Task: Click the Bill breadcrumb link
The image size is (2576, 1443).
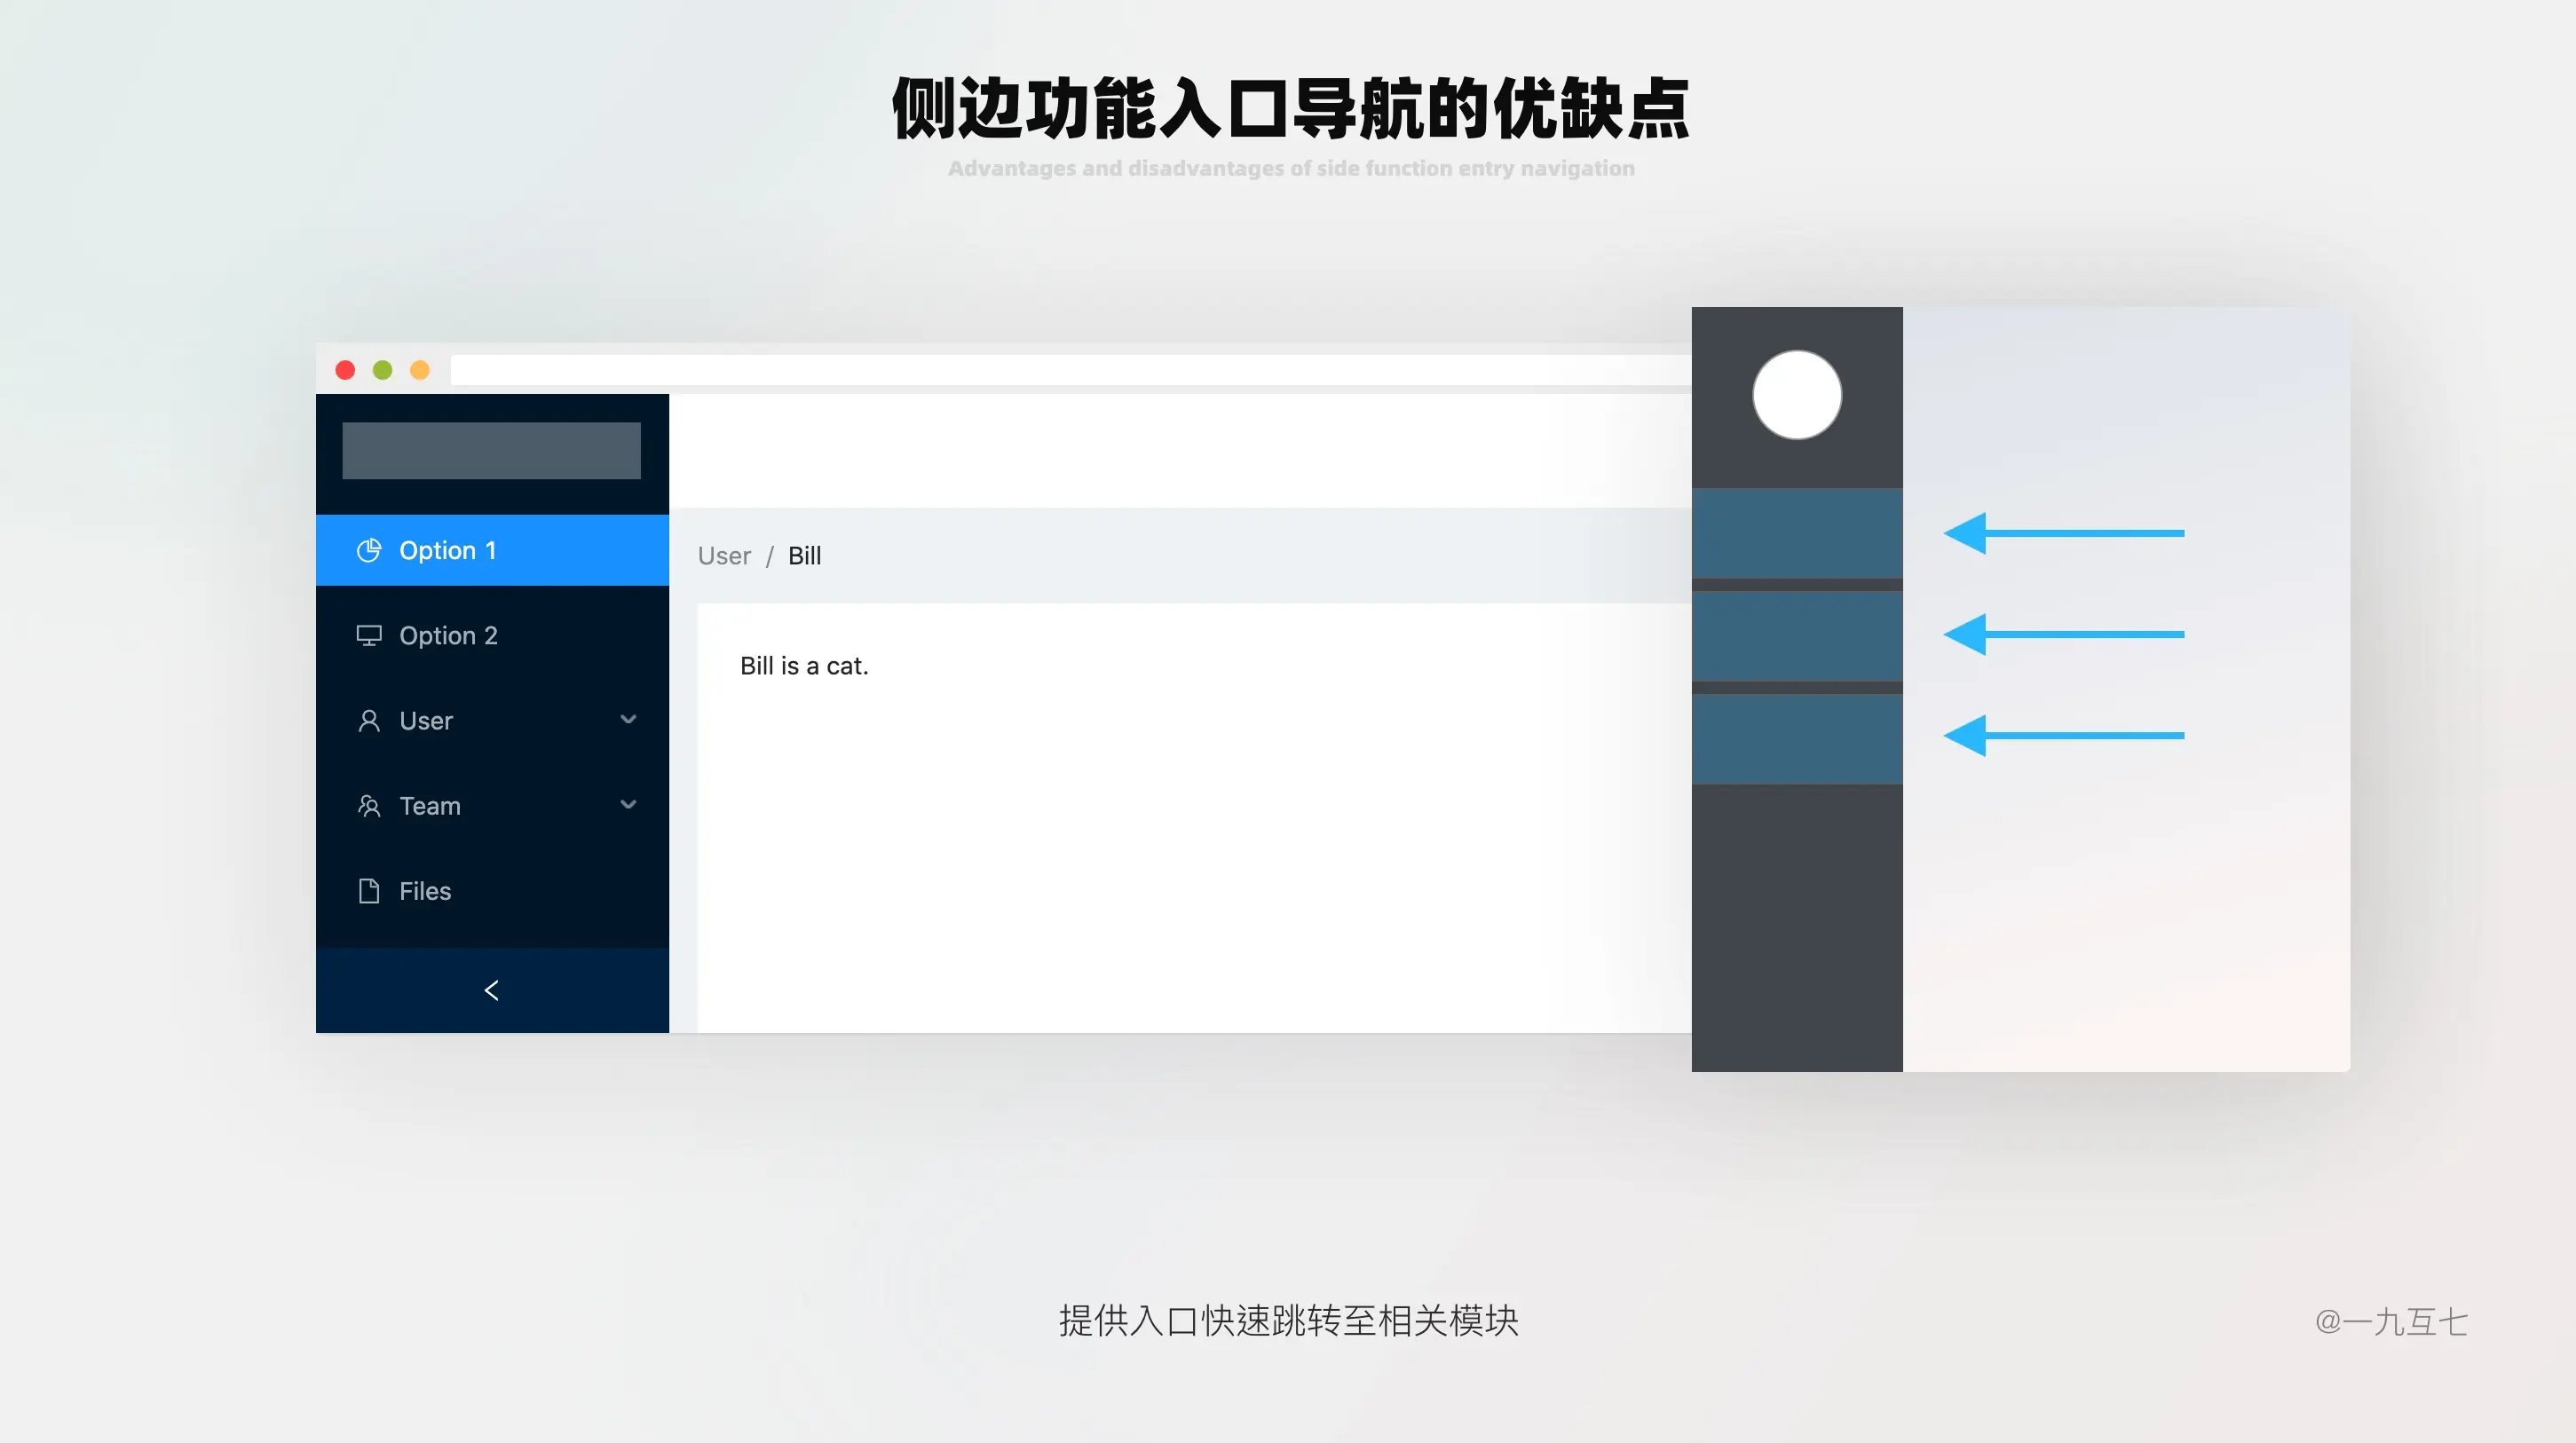Action: tap(803, 554)
